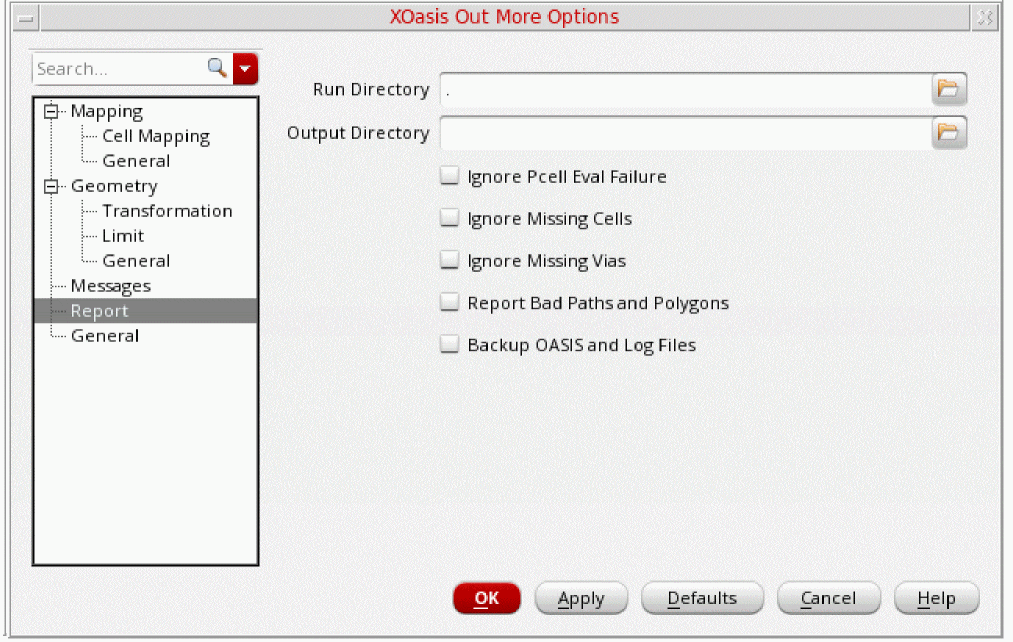
Task: Select General under Geometry
Action: pos(136,262)
